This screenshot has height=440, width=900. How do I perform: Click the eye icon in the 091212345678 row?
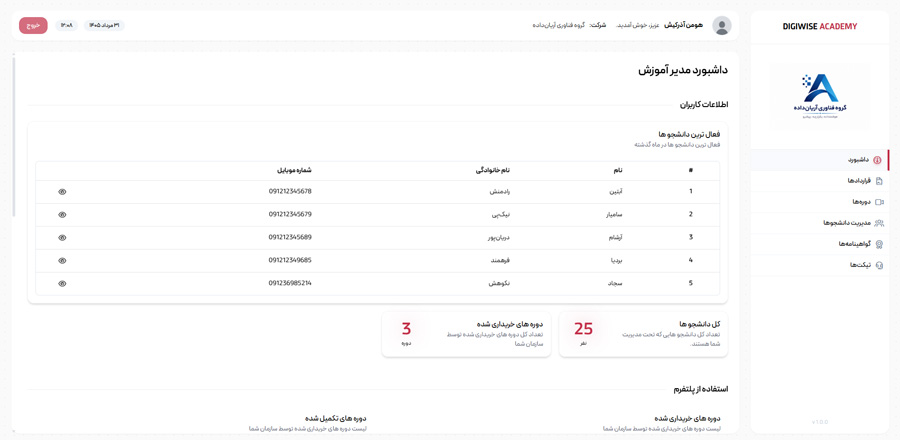click(62, 192)
